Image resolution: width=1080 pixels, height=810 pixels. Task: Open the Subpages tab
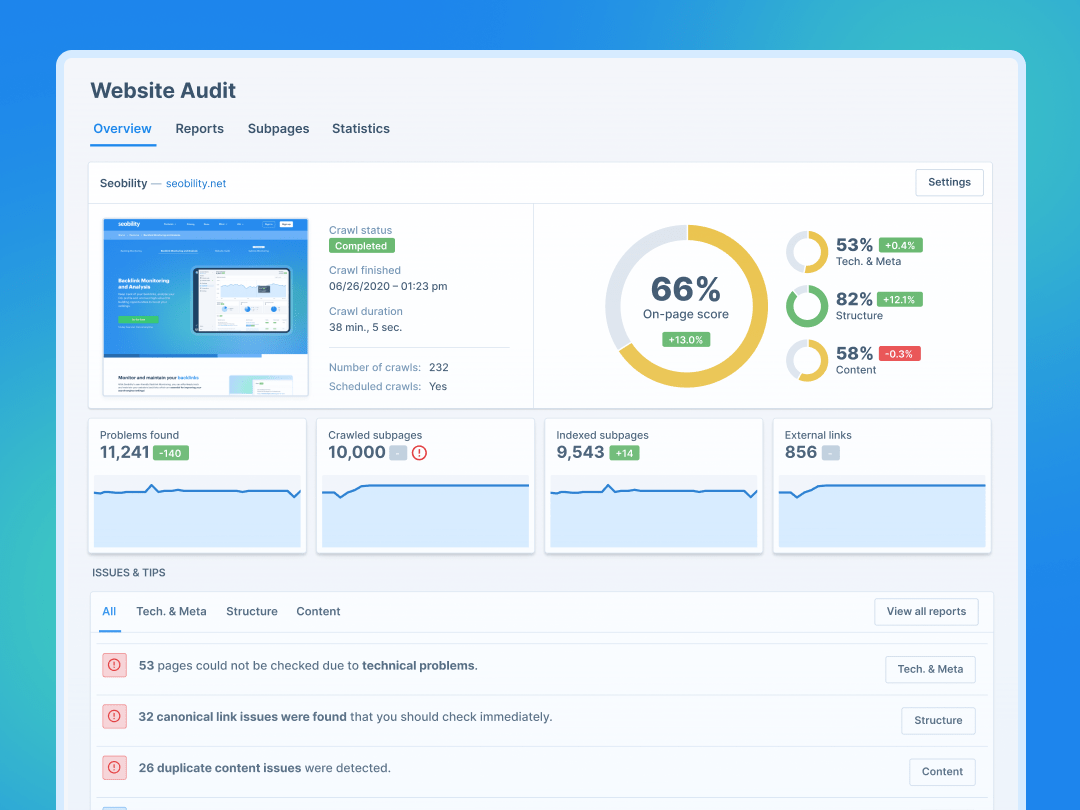pyautogui.click(x=278, y=129)
